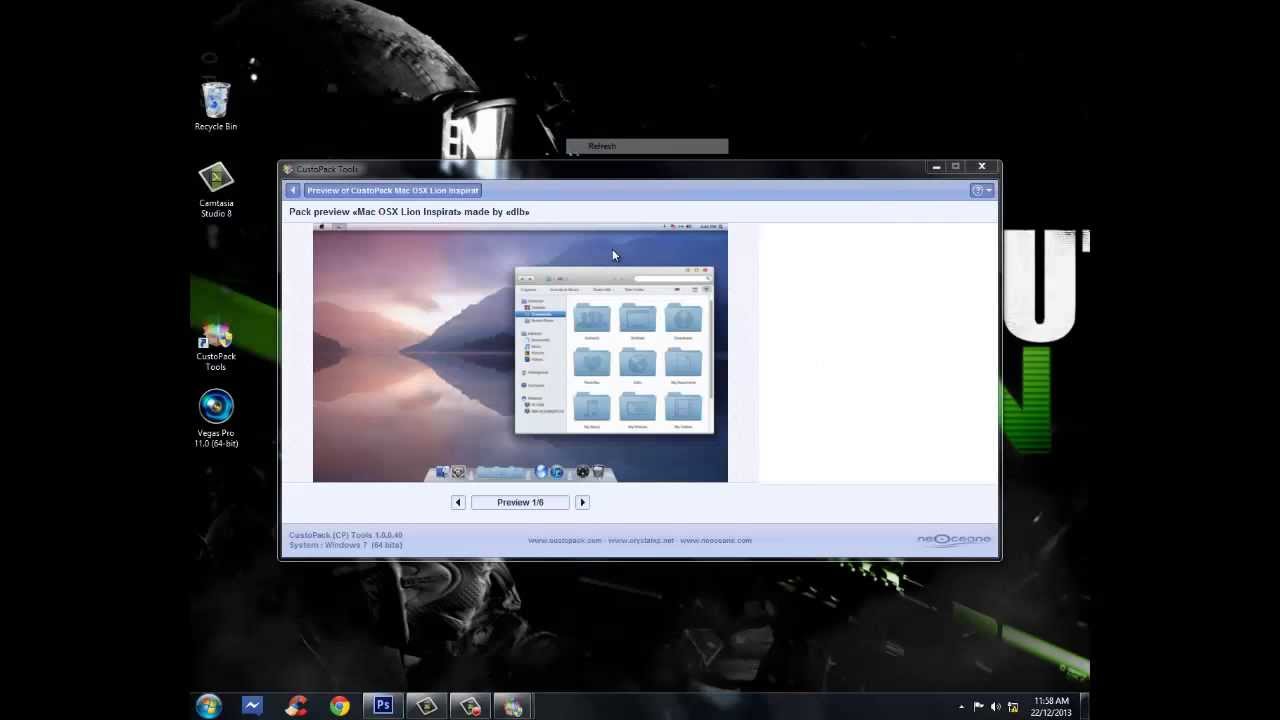Switch to CustoPack Tools in the taskbar
The image size is (1280, 720).
point(513,706)
